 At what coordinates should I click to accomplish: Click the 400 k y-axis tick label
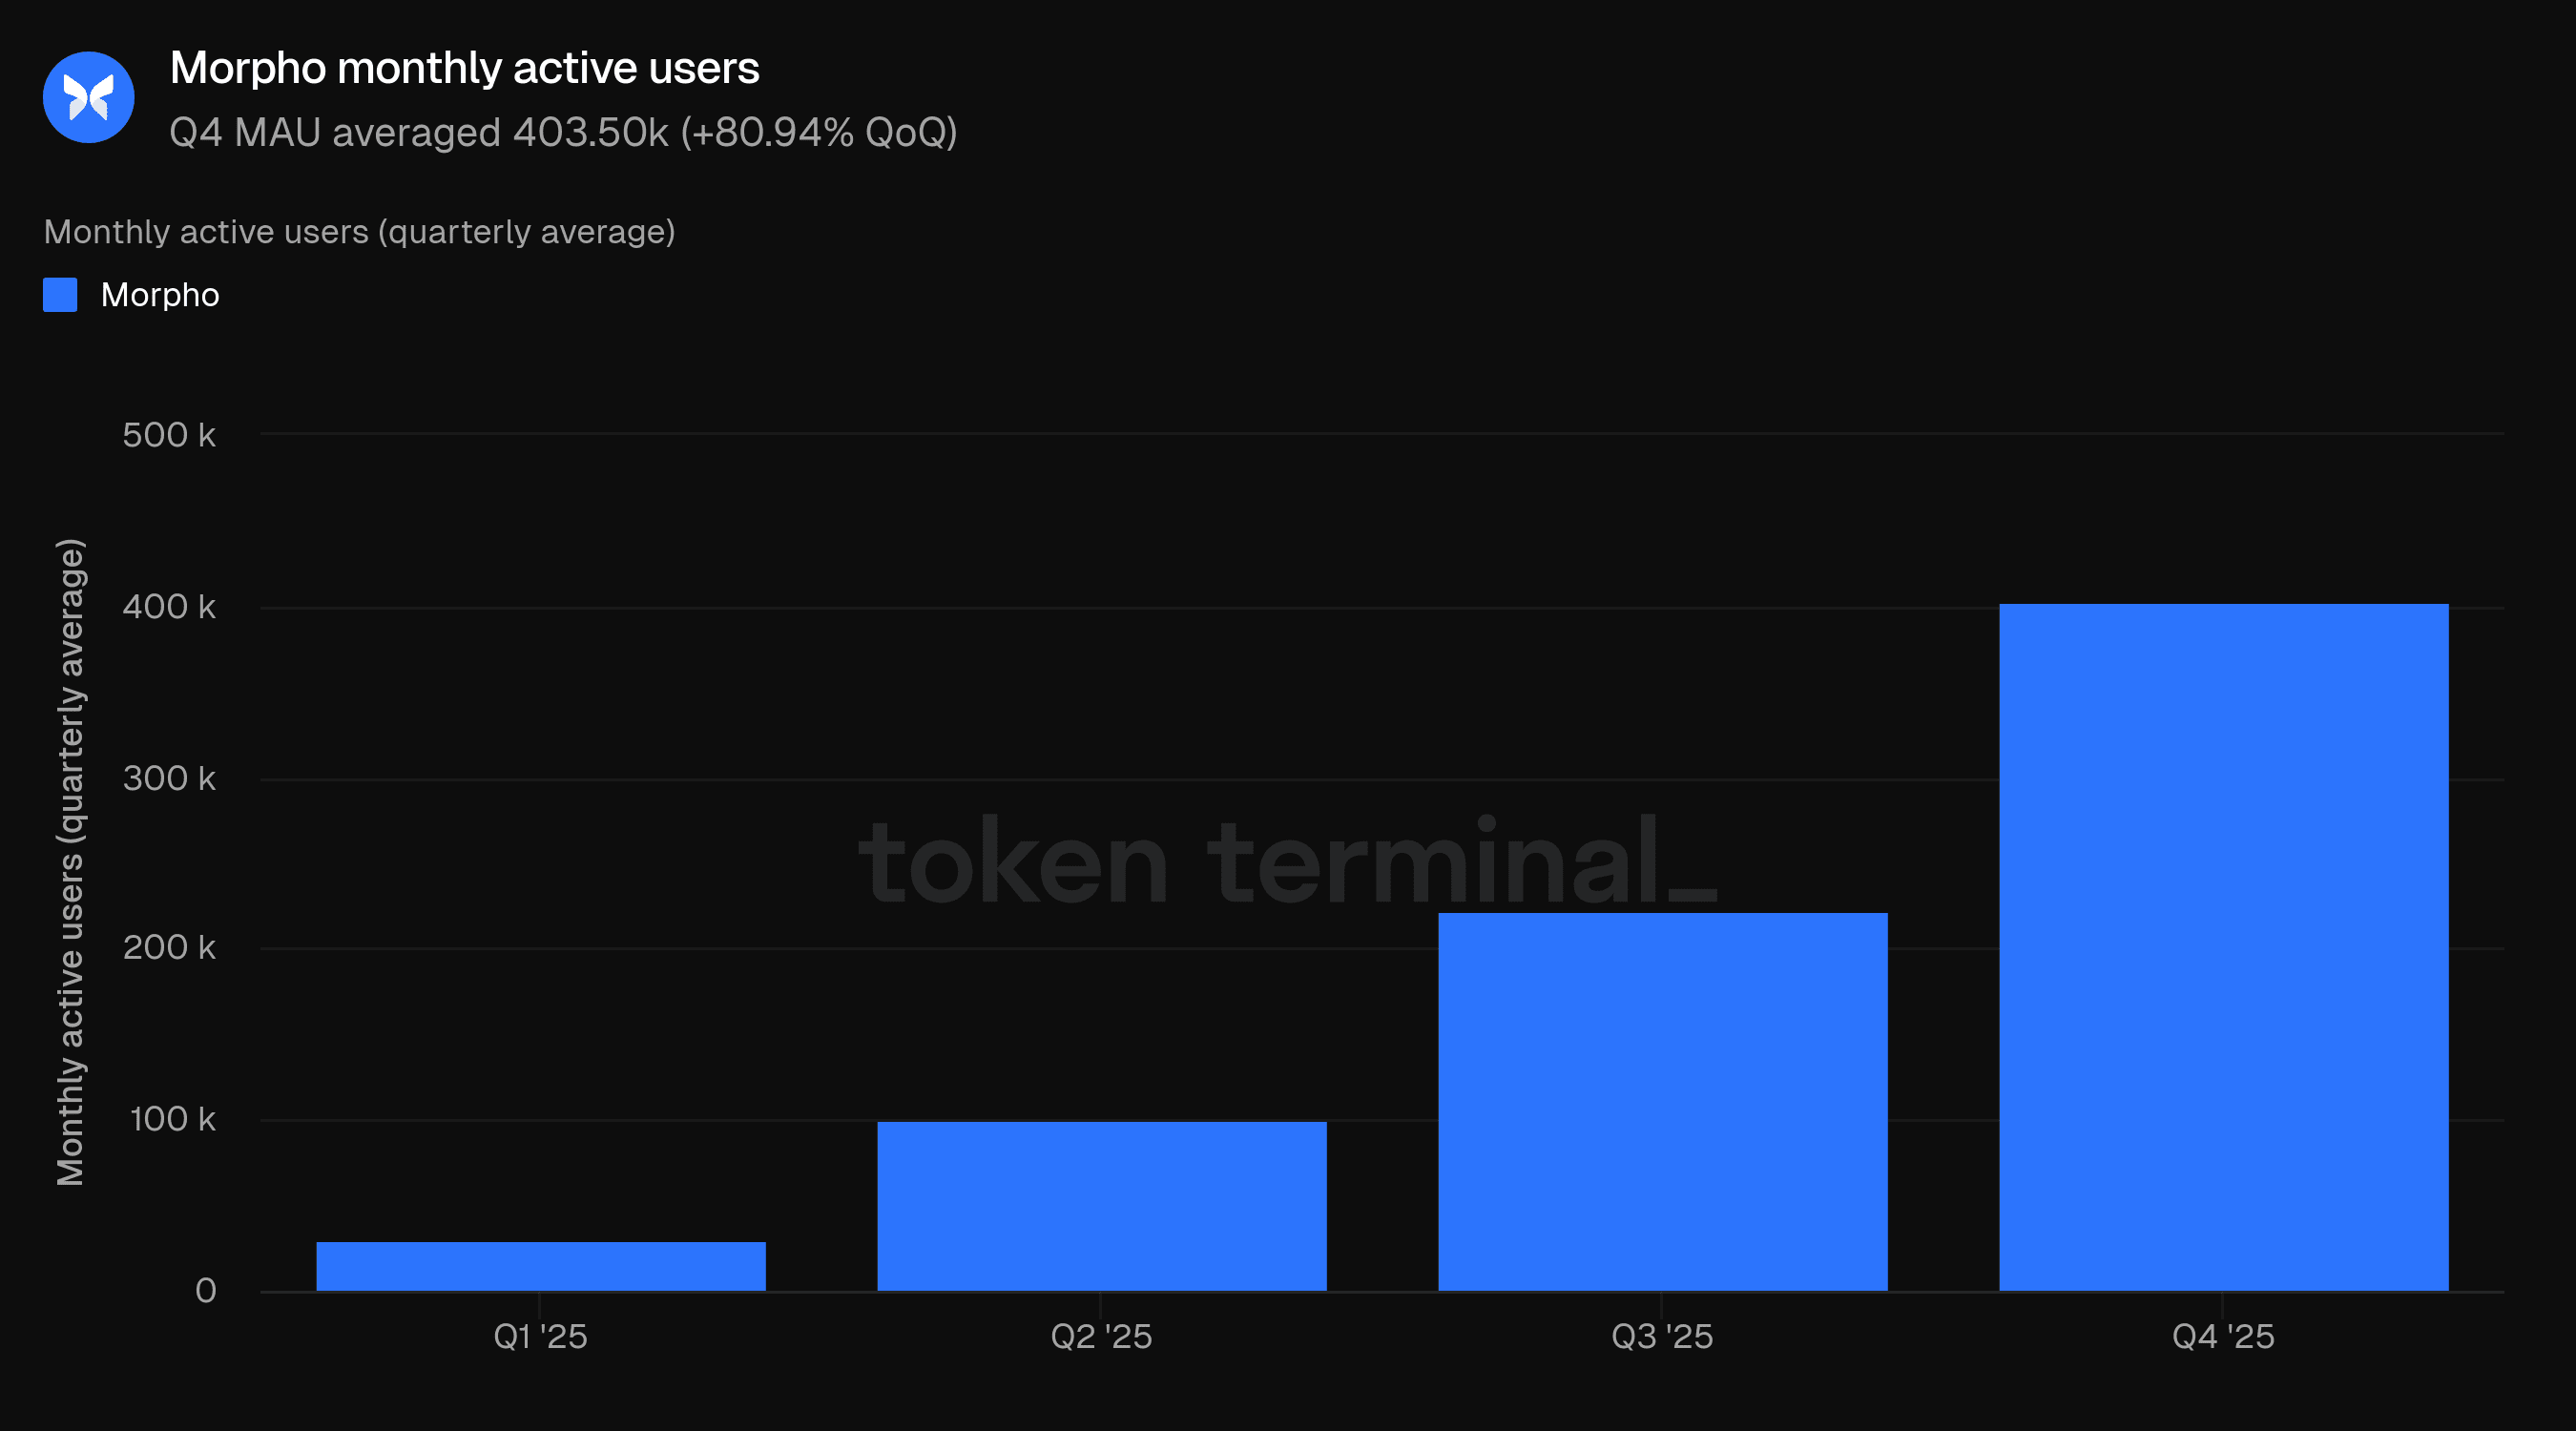click(169, 607)
